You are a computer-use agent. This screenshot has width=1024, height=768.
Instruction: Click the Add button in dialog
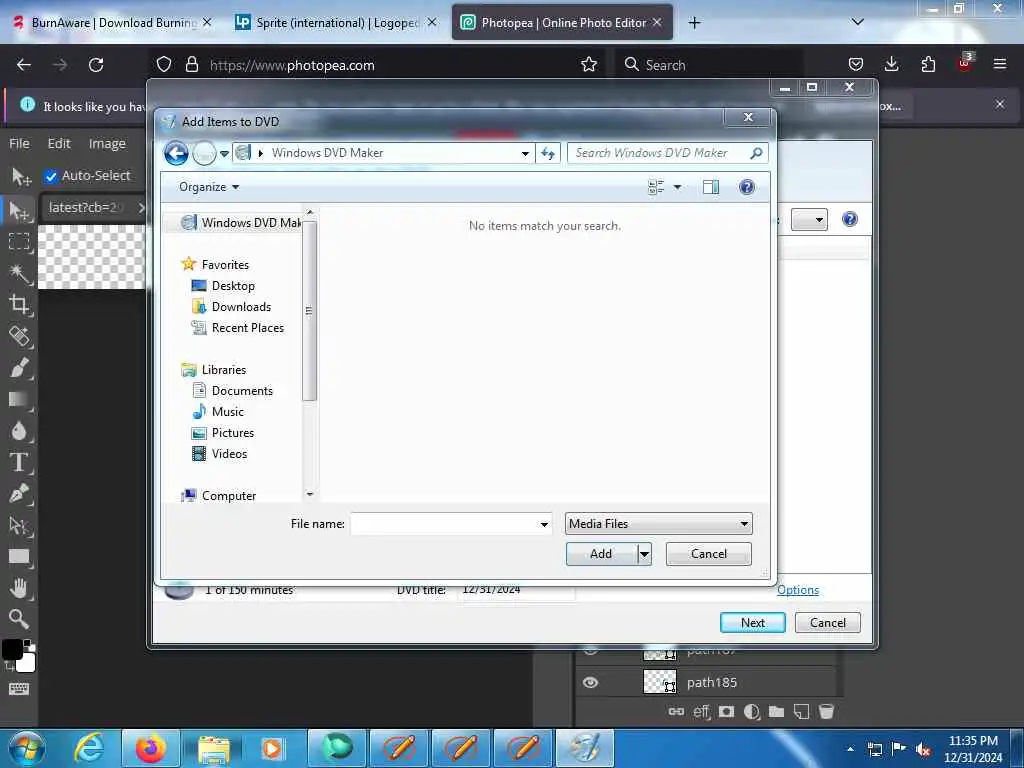click(x=601, y=554)
